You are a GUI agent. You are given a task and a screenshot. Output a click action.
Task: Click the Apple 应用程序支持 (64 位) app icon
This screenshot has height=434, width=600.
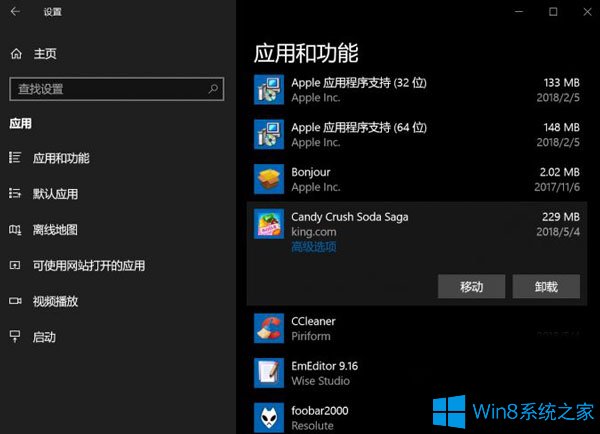tap(269, 134)
